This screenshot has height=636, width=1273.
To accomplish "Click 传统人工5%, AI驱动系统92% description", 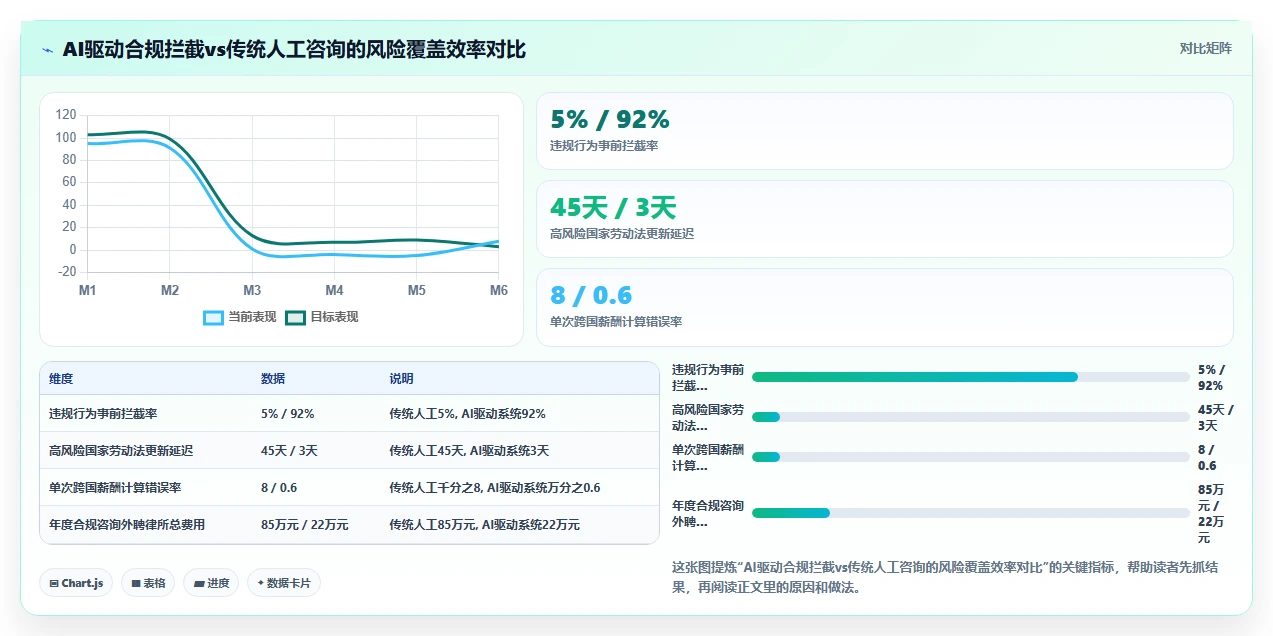I will (467, 414).
